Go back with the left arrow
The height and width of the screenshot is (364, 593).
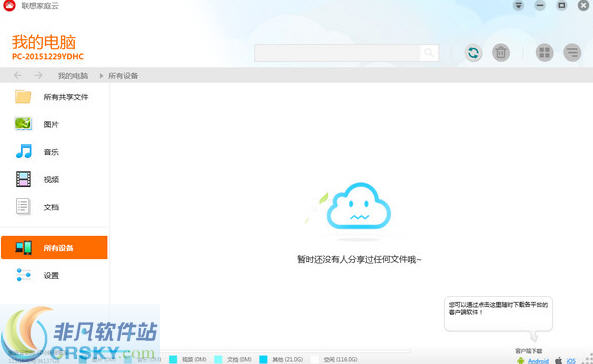(x=17, y=76)
